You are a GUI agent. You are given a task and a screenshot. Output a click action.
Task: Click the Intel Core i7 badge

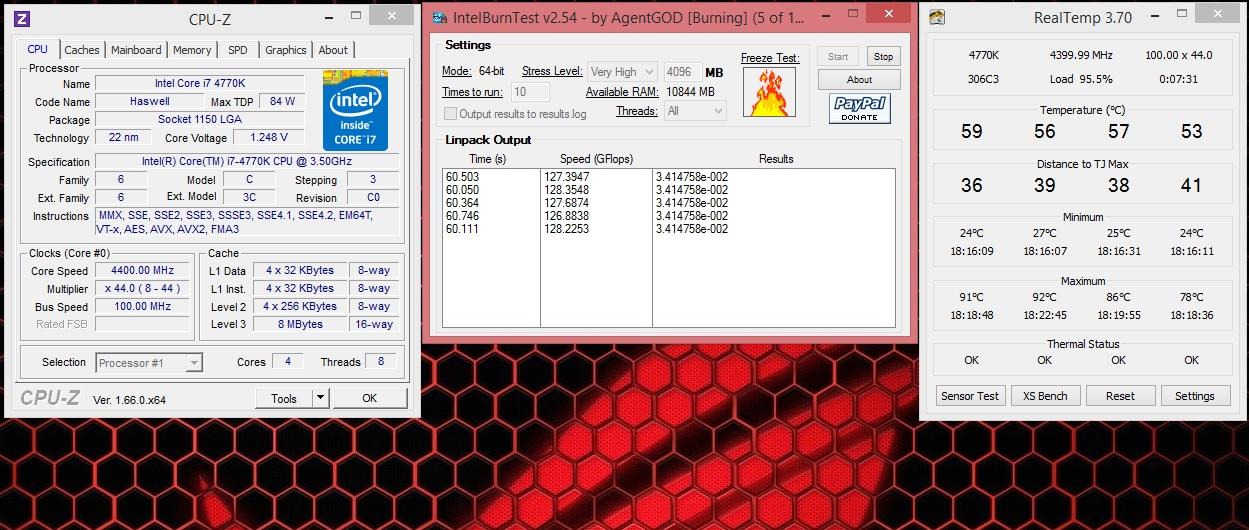click(x=354, y=110)
